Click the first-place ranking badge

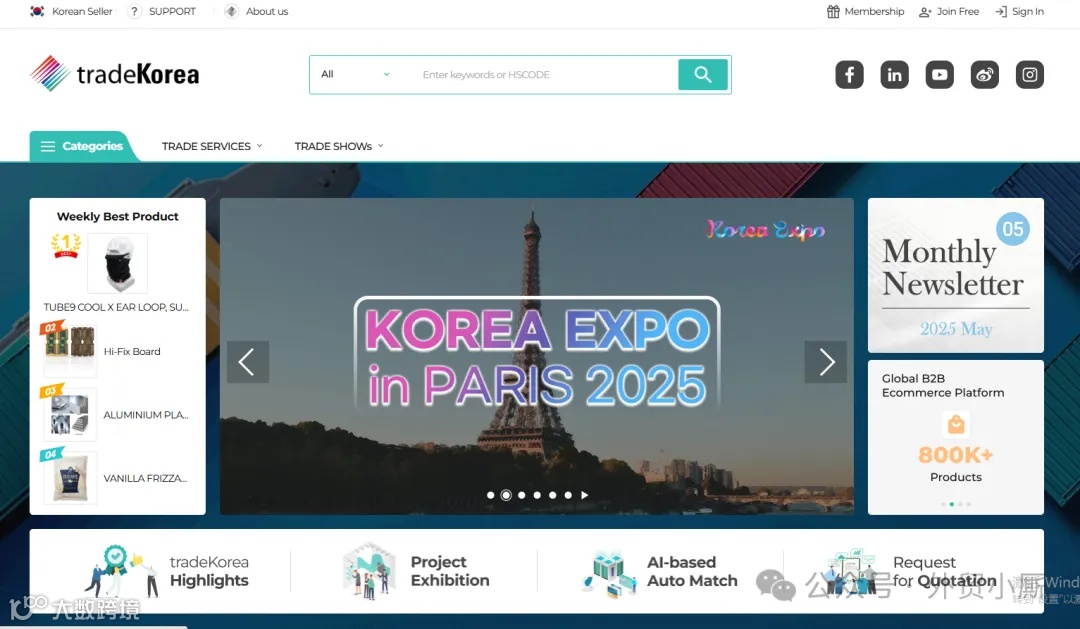coord(65,245)
